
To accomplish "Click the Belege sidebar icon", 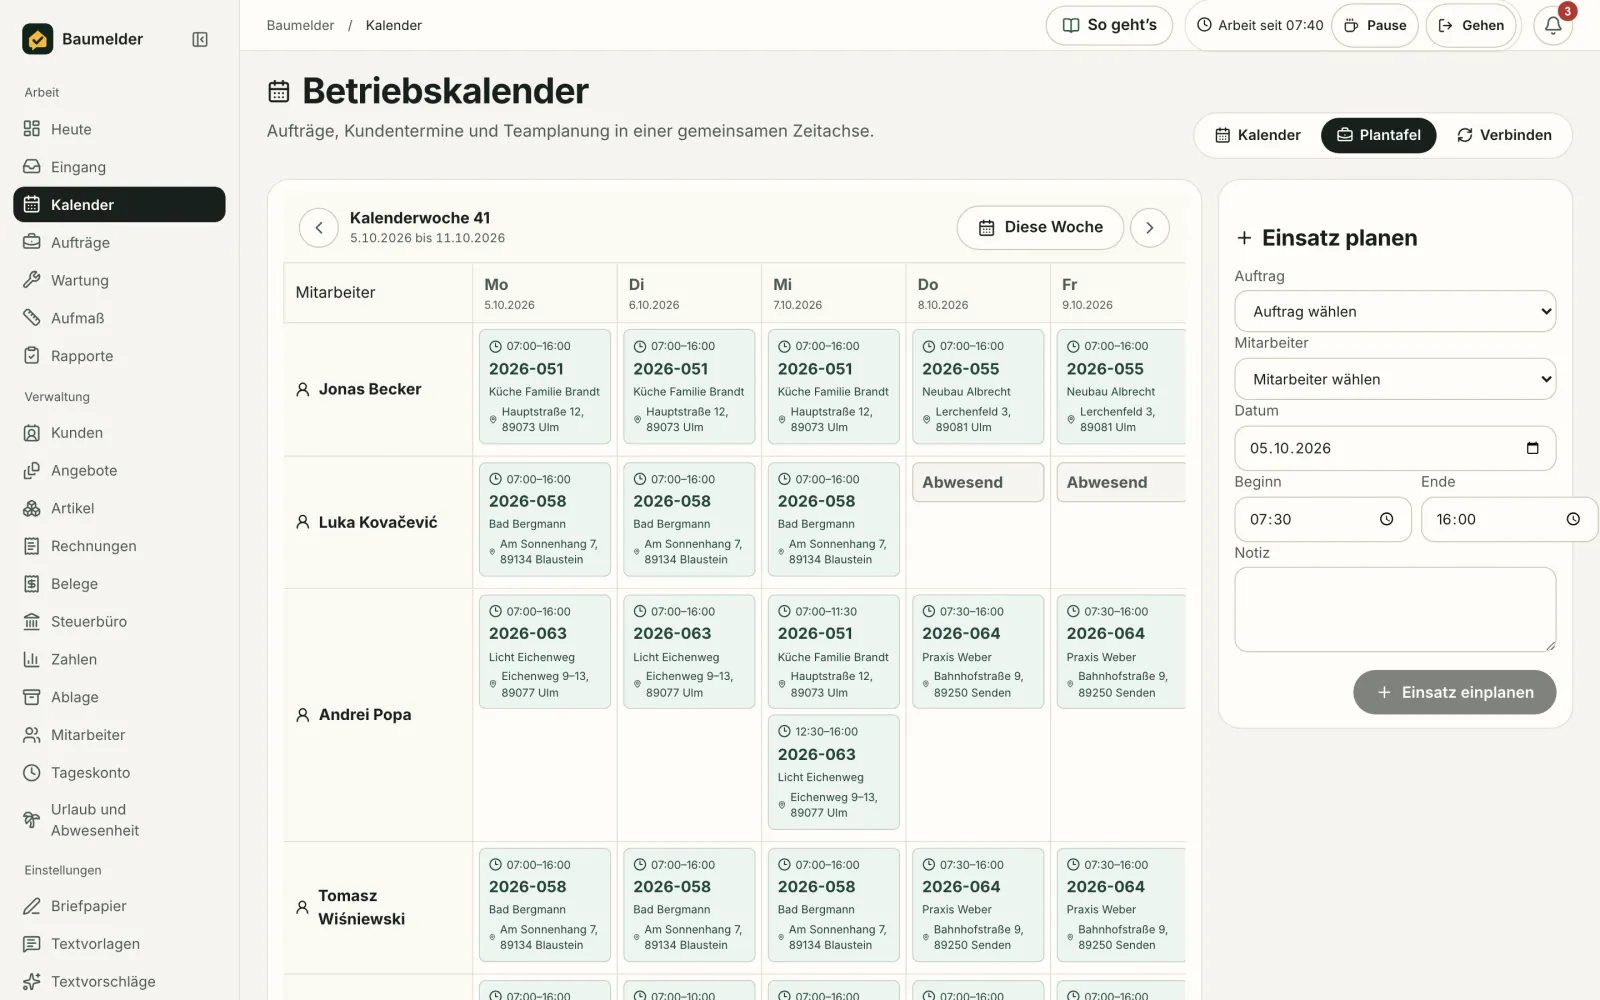I will (x=32, y=584).
